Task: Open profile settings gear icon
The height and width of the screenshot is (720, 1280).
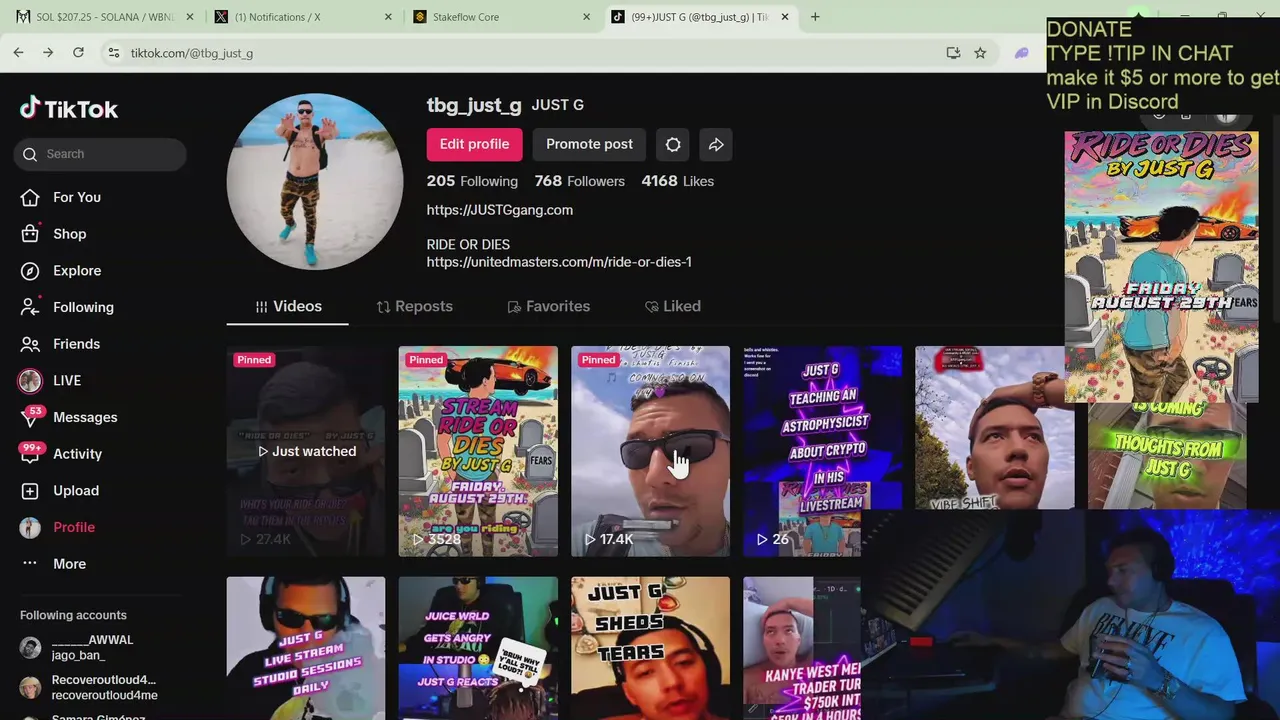Action: coord(673,145)
